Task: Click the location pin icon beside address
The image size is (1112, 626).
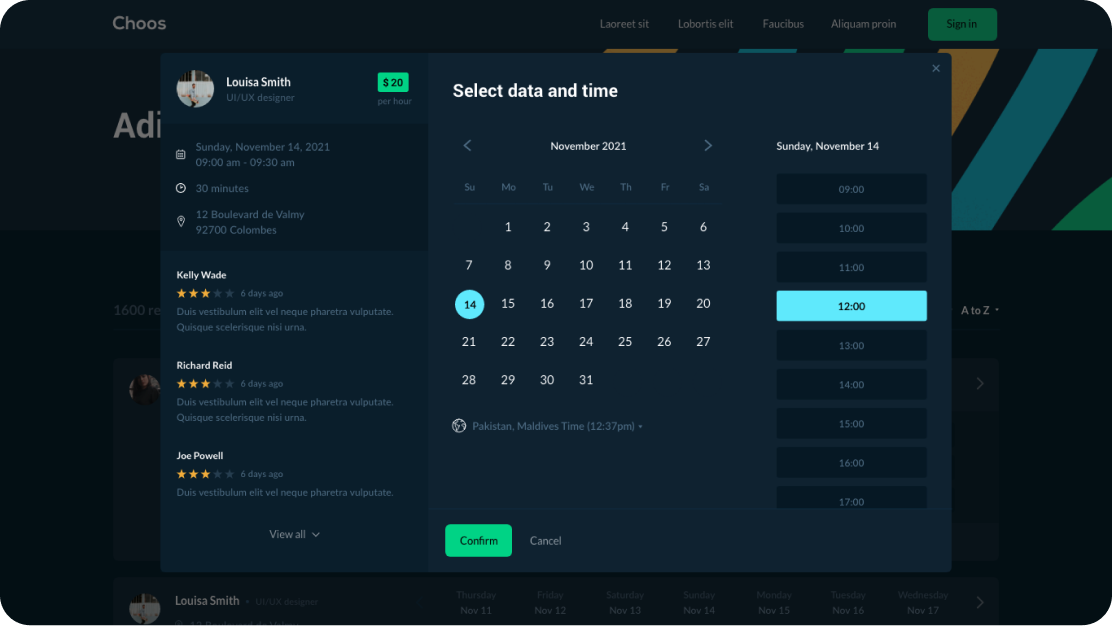Action: [181, 221]
